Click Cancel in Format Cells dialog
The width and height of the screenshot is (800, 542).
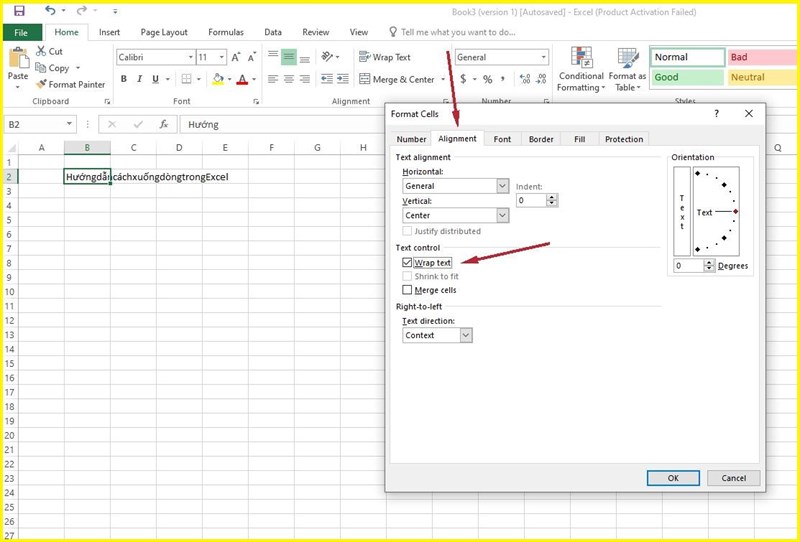(x=733, y=478)
